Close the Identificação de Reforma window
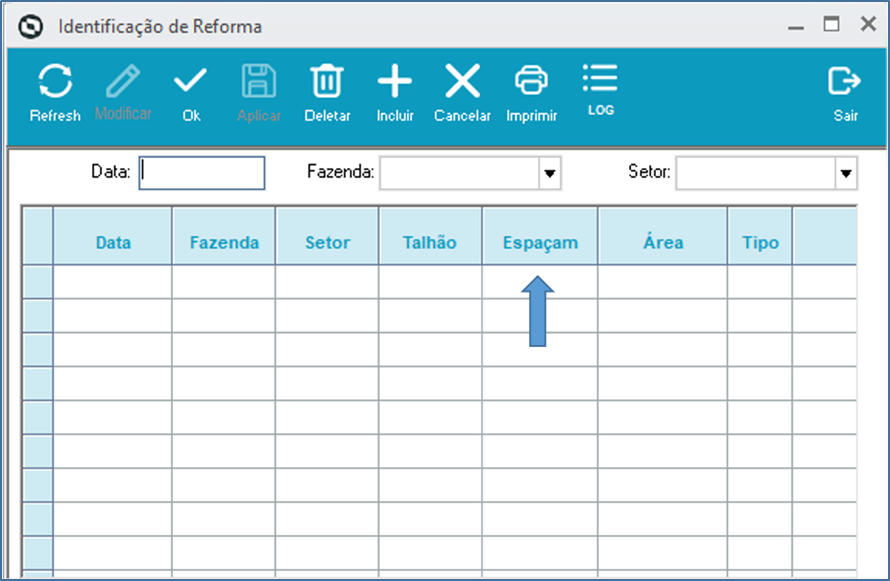Screen dimensions: 890x581 (x=868, y=24)
